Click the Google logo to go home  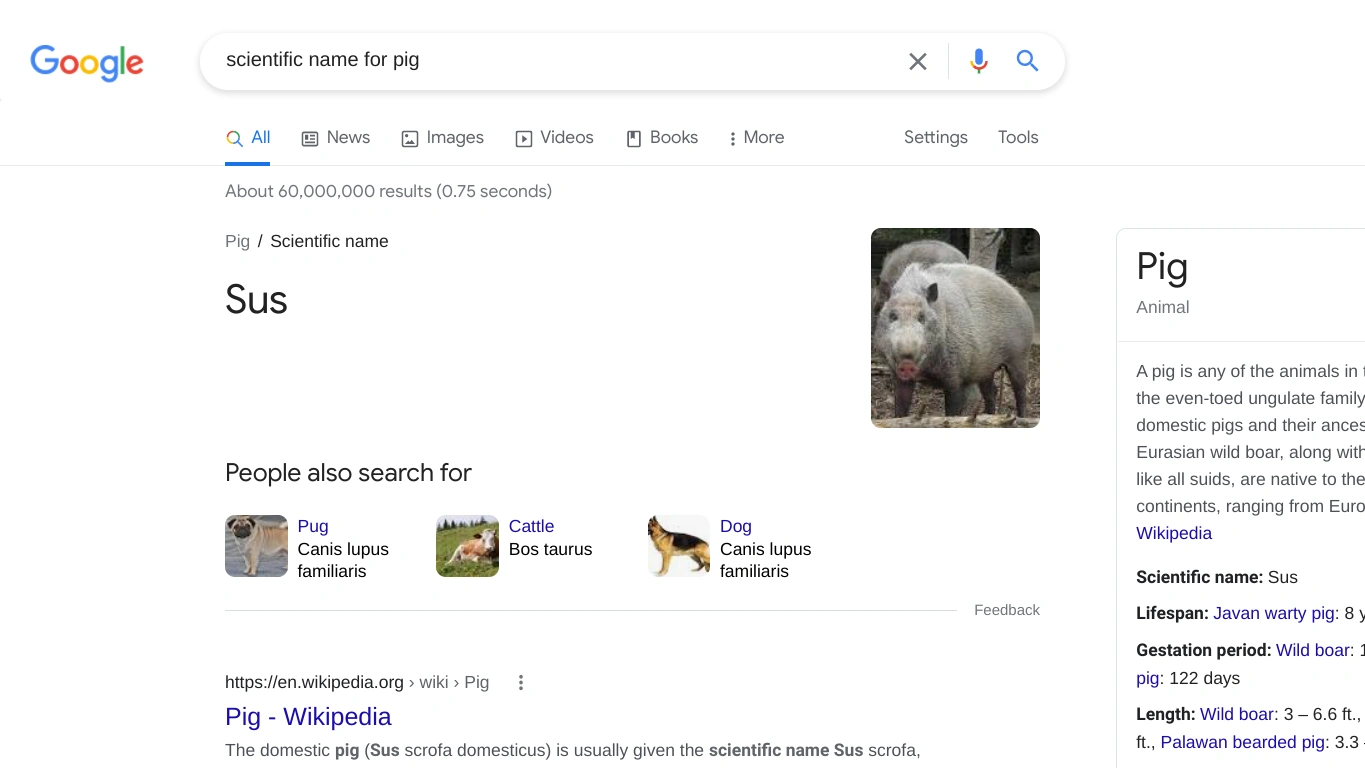(x=86, y=63)
